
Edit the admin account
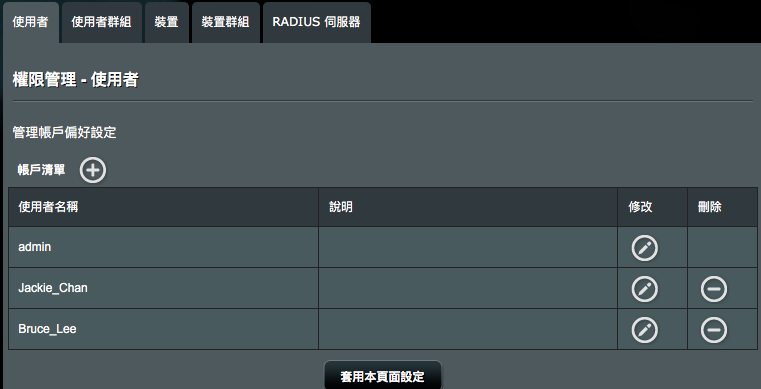pos(645,248)
